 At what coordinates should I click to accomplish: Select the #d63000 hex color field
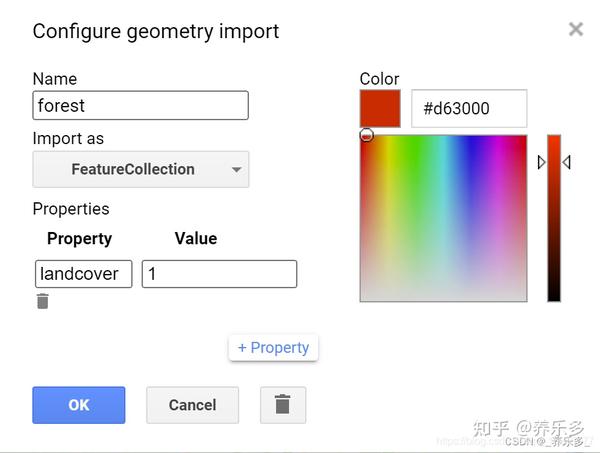coord(469,108)
